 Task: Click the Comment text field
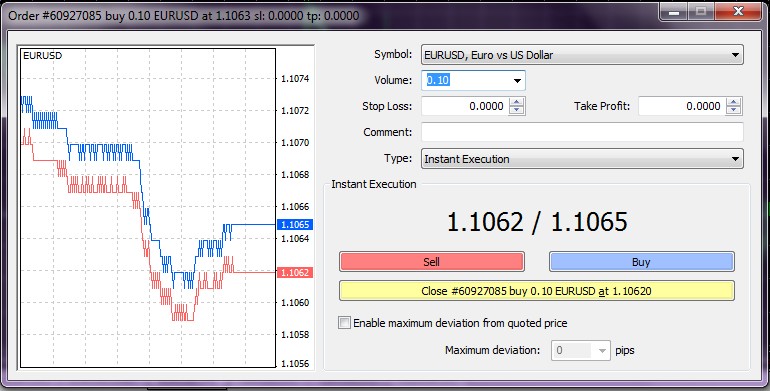coord(582,133)
